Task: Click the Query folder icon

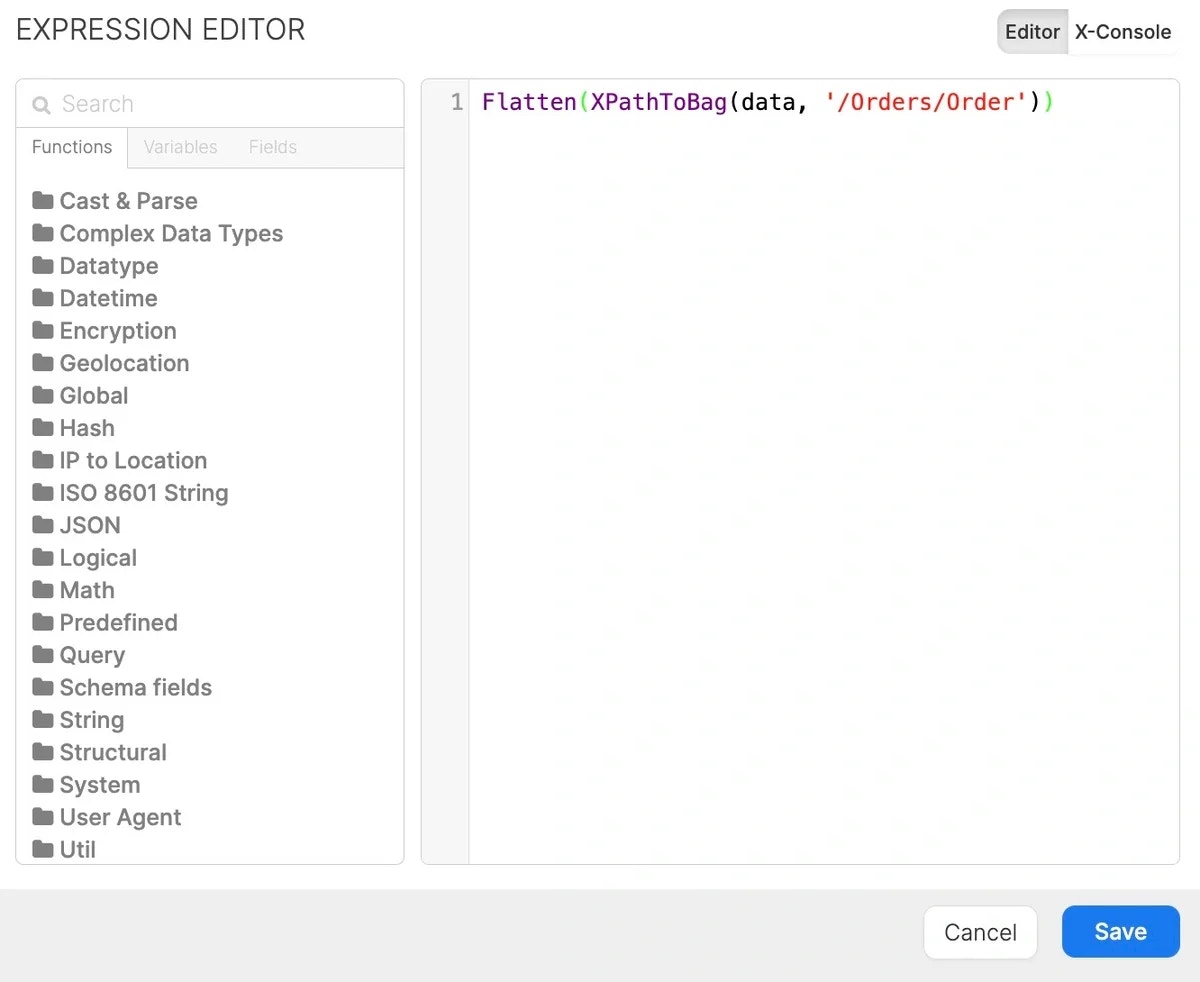Action: [43, 654]
